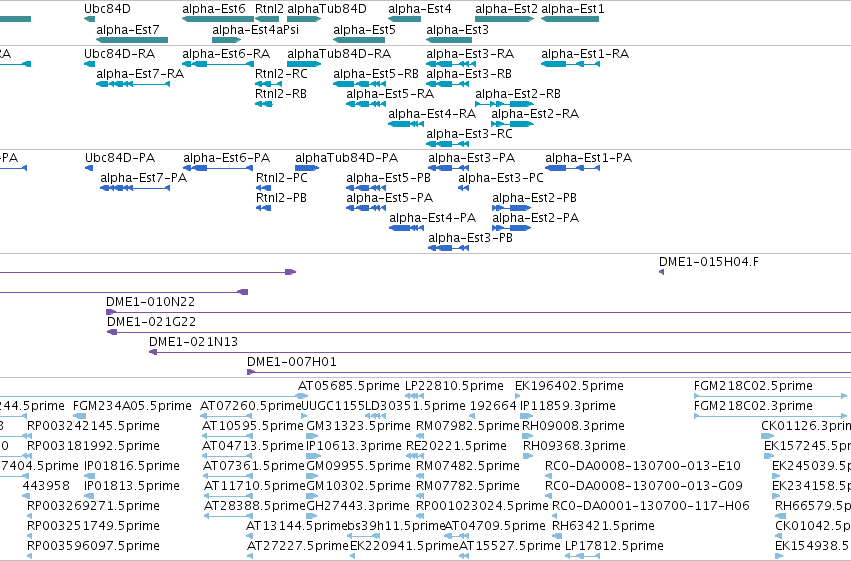Click the AT05685.5prime EST label
The image size is (851, 561).
pos(349,386)
